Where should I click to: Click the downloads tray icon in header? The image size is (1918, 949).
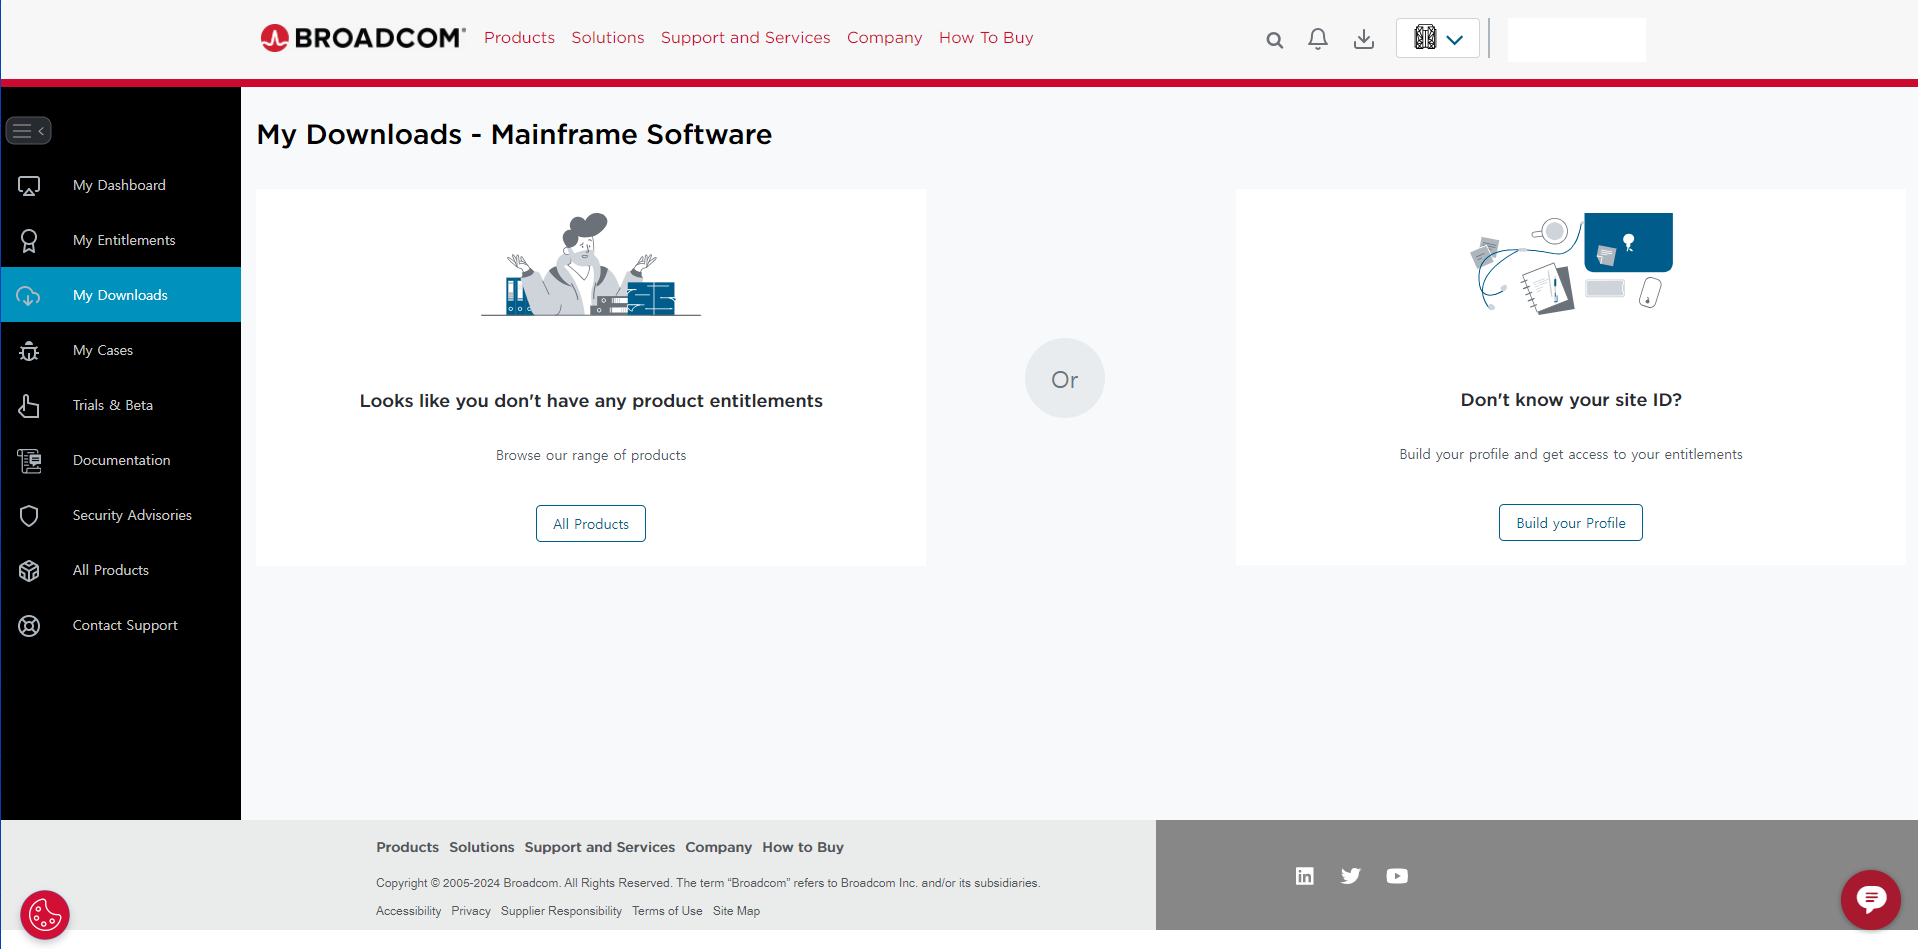1364,39
